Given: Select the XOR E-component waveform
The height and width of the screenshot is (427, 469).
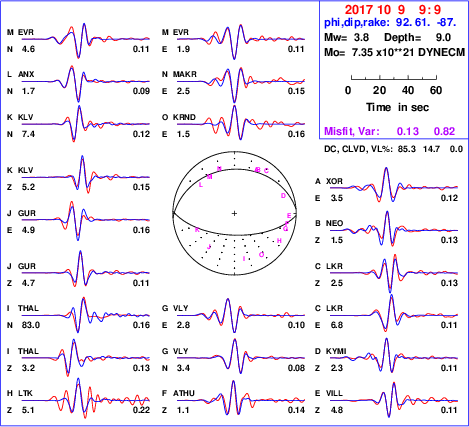Looking at the screenshot, I should pyautogui.click(x=394, y=186).
